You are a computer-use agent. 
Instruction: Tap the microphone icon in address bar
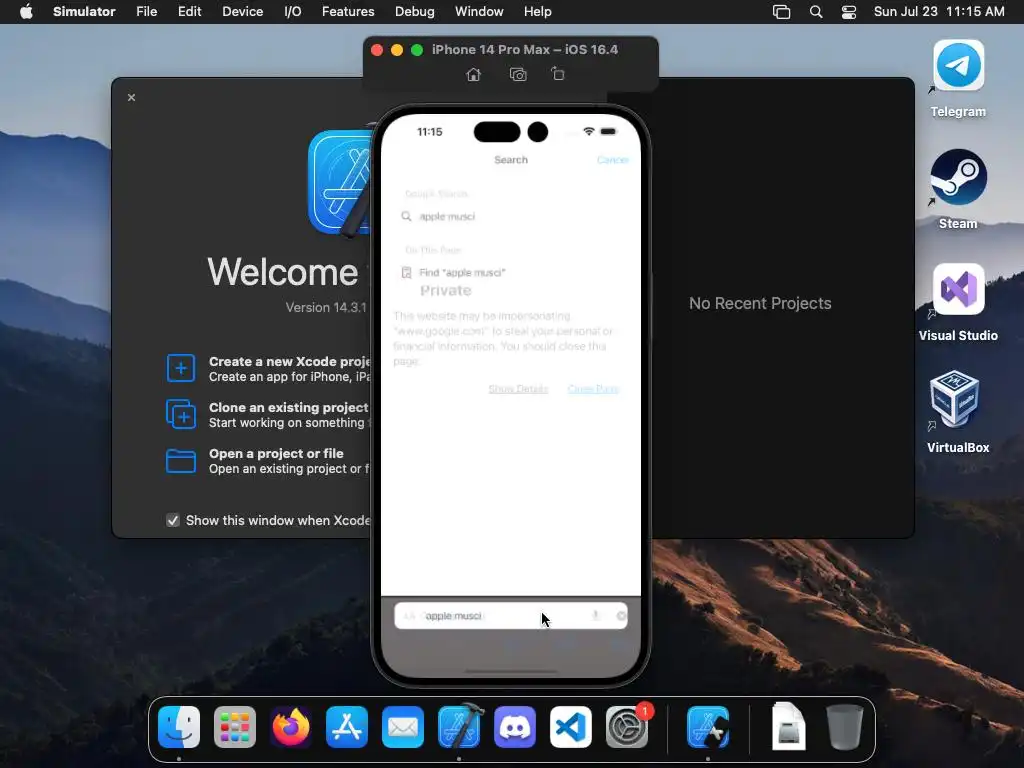(x=596, y=616)
